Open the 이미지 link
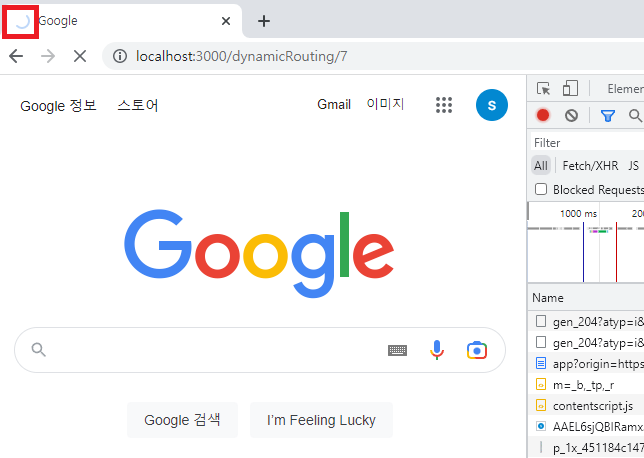Screen dimensions: 644x458 [x=385, y=104]
